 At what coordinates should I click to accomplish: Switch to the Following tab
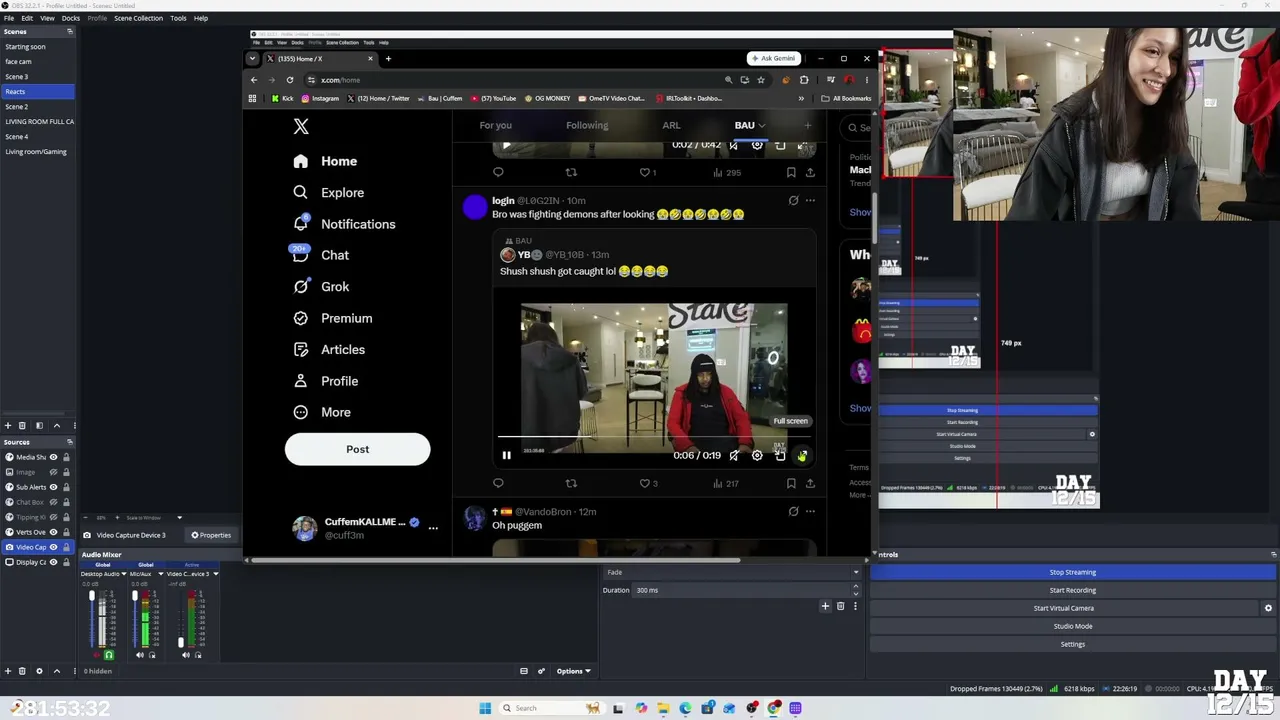(587, 126)
